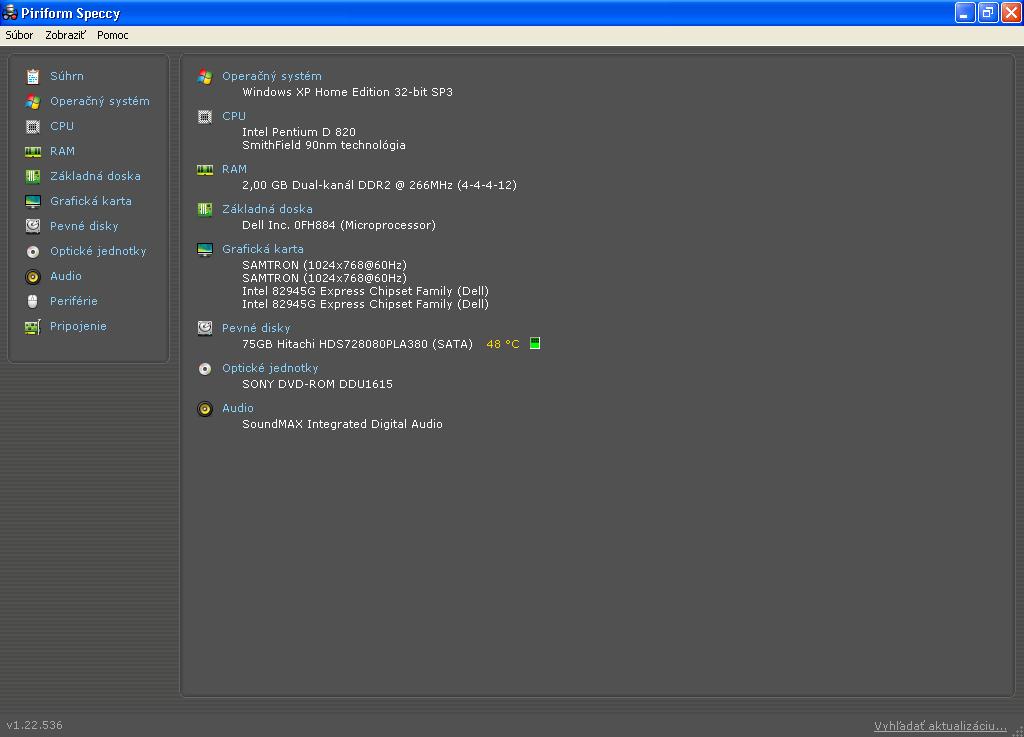The width and height of the screenshot is (1024, 737).
Task: Click the RAM module icon in sidebar
Action: (x=33, y=151)
